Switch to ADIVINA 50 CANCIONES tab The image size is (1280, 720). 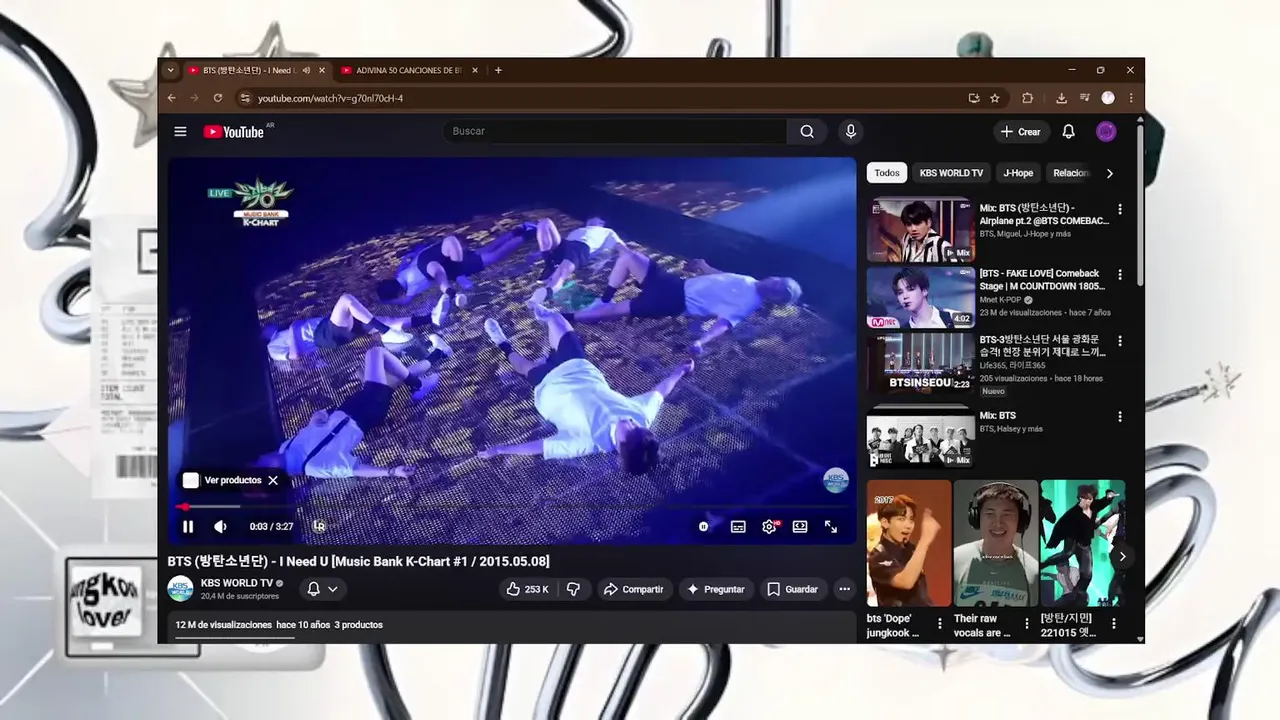point(408,70)
